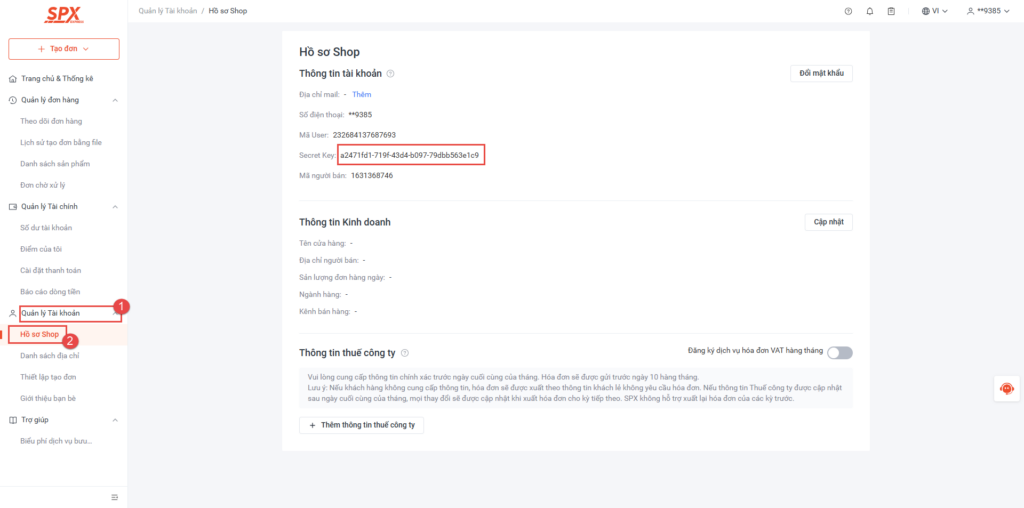1024x508 pixels.
Task: Click the Địa chỉ người bán label
Action: click(328, 260)
